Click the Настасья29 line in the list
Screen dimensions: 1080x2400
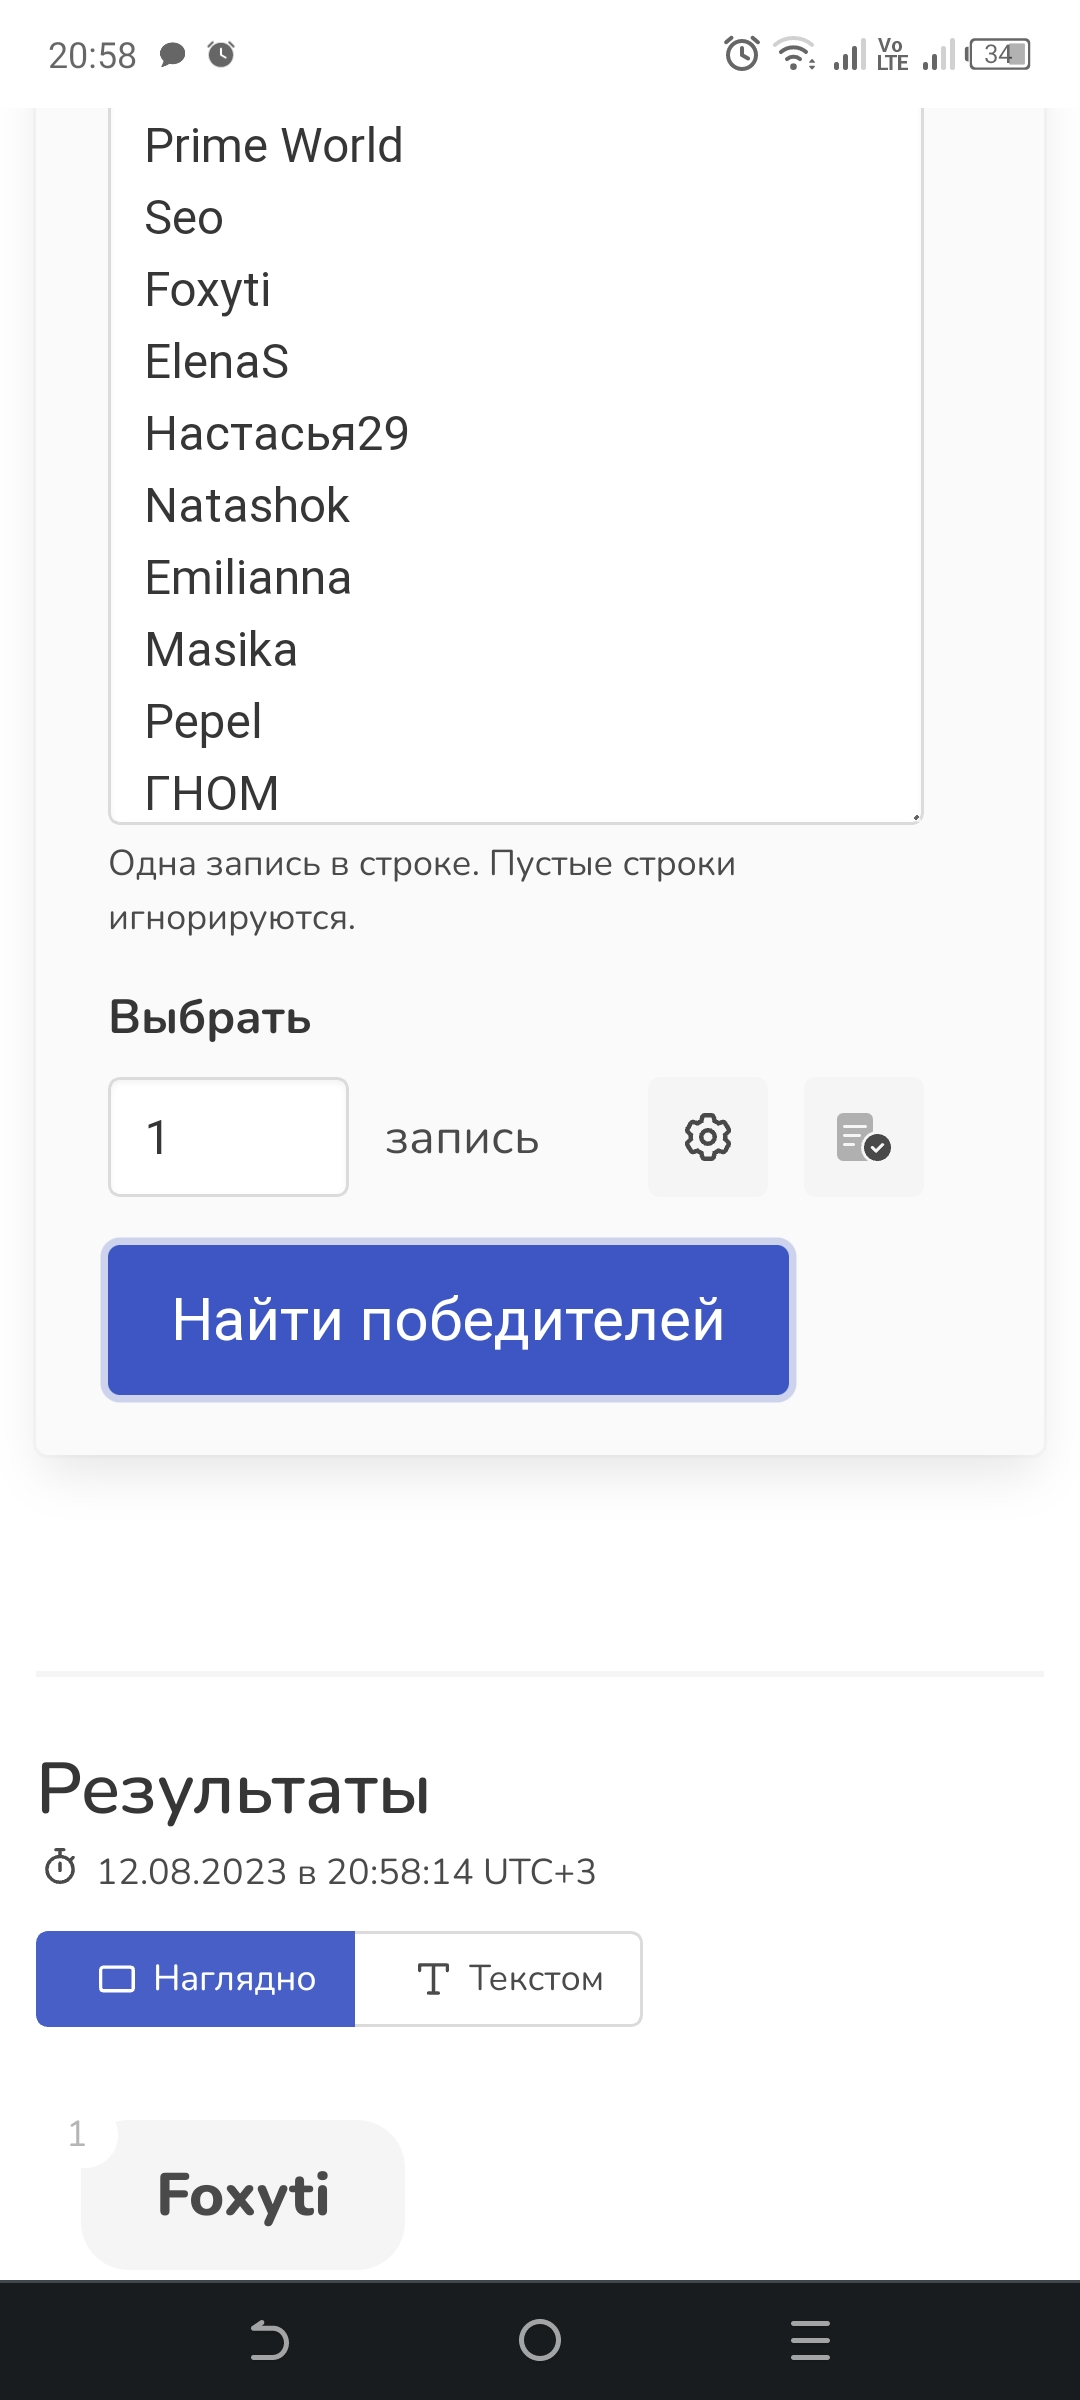277,434
